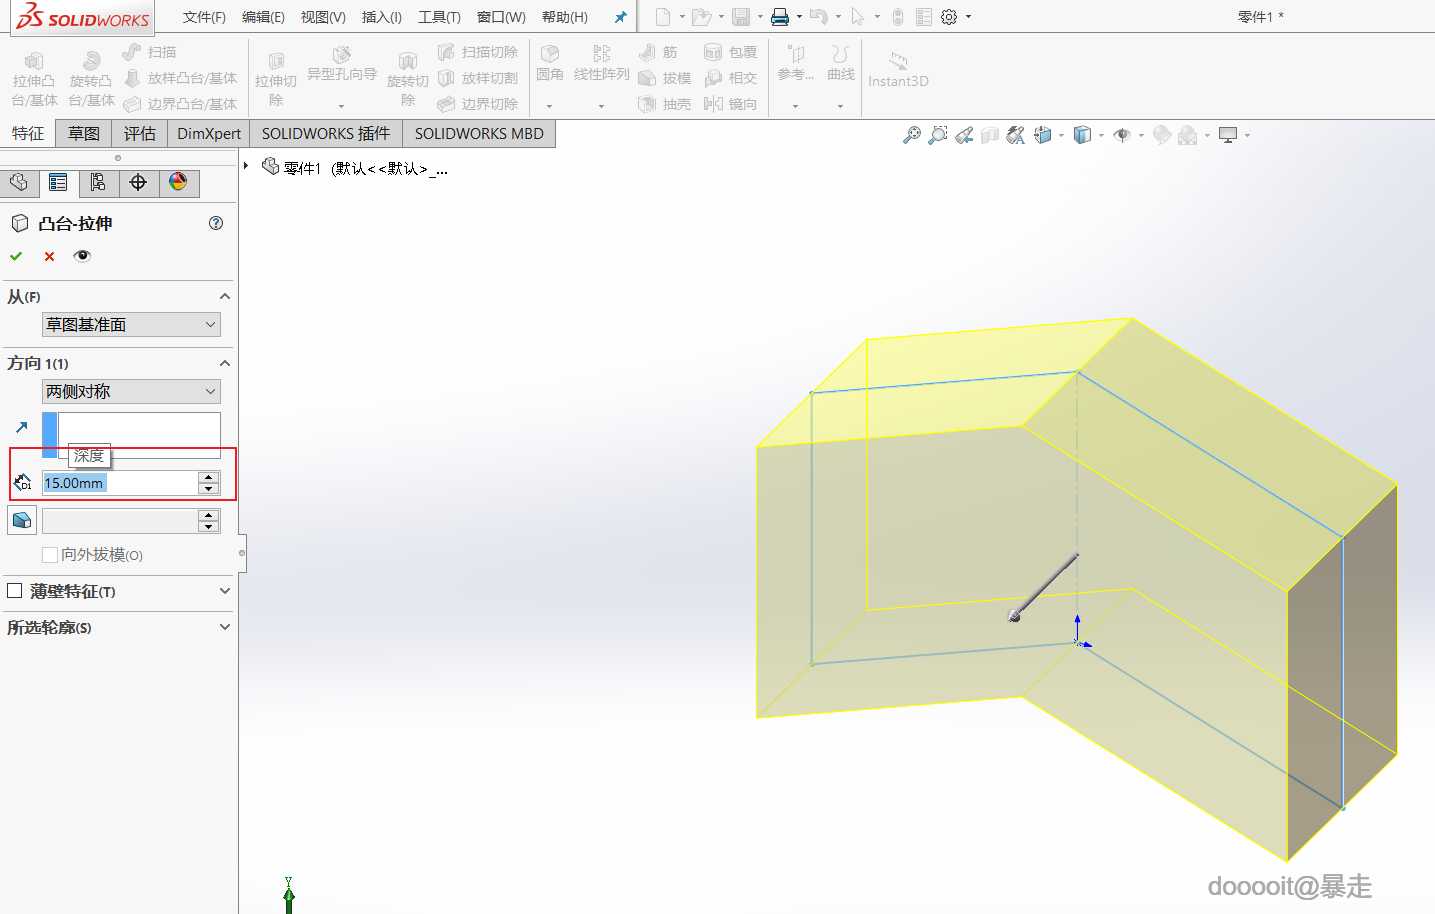Screen dimensions: 1435x914
Task: Confirm extrude with green checkmark
Action: click(x=16, y=256)
